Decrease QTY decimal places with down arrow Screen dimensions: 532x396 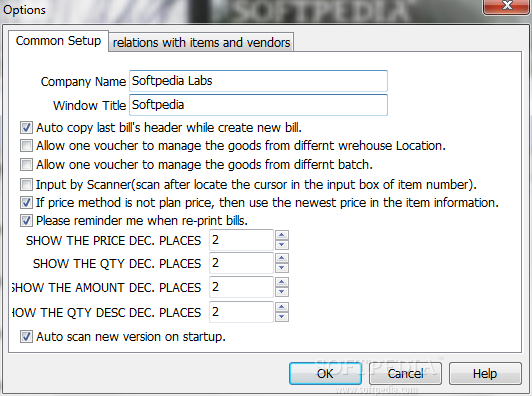[x=282, y=268]
